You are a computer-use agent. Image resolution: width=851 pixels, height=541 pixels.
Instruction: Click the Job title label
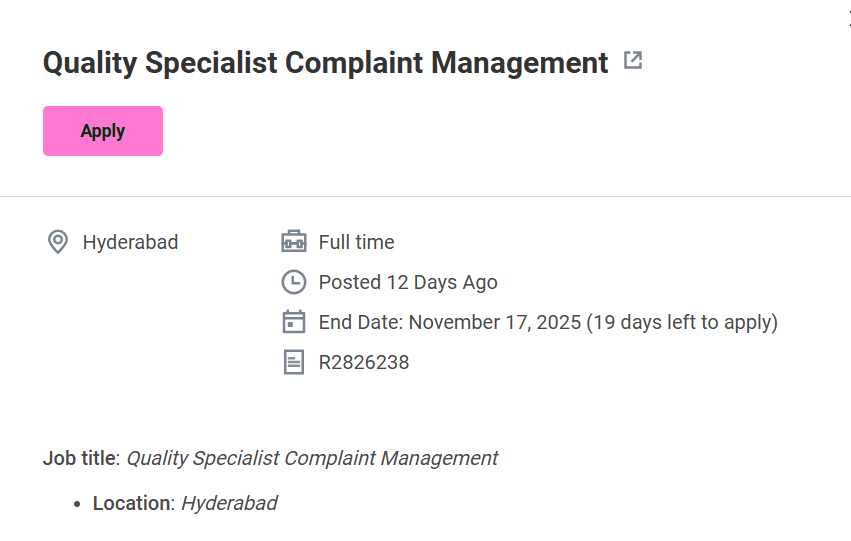[x=80, y=458]
